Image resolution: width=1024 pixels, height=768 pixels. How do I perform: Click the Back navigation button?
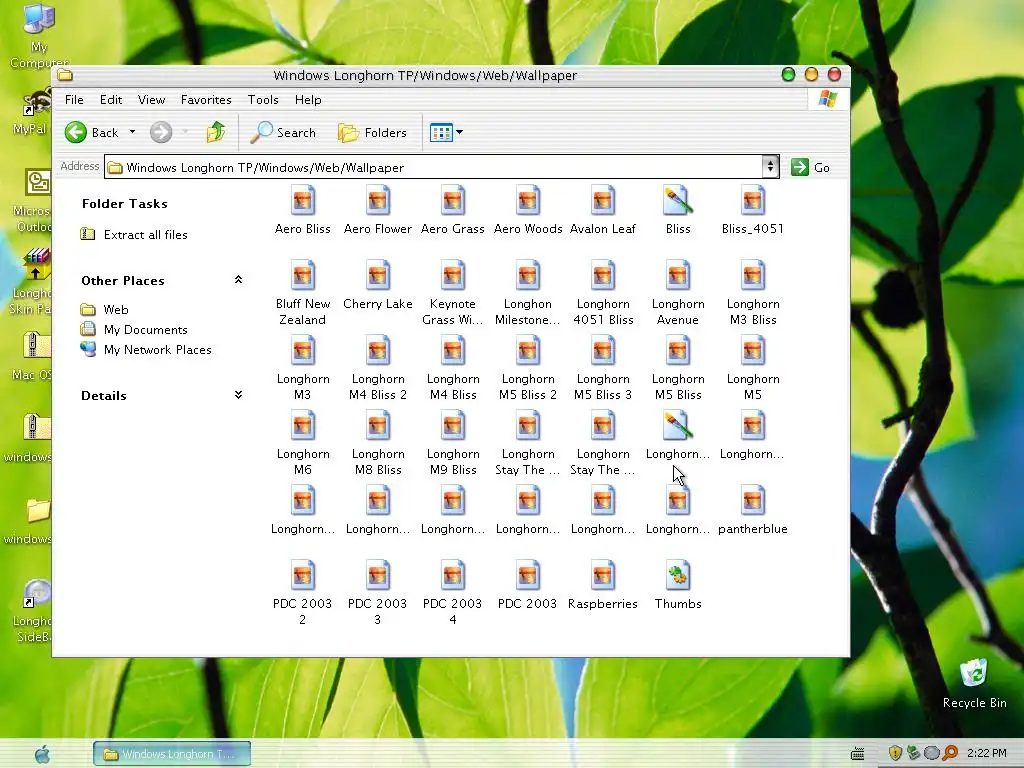92,133
